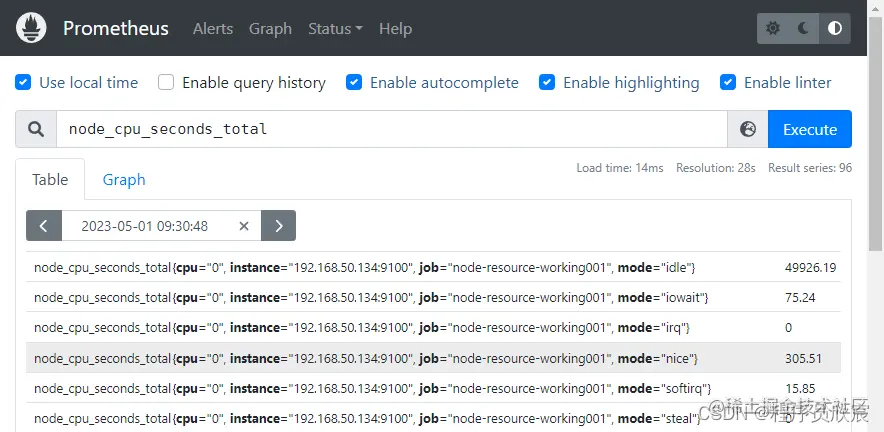884x432 pixels.
Task: Clear the evaluation time value
Action: (x=244, y=226)
